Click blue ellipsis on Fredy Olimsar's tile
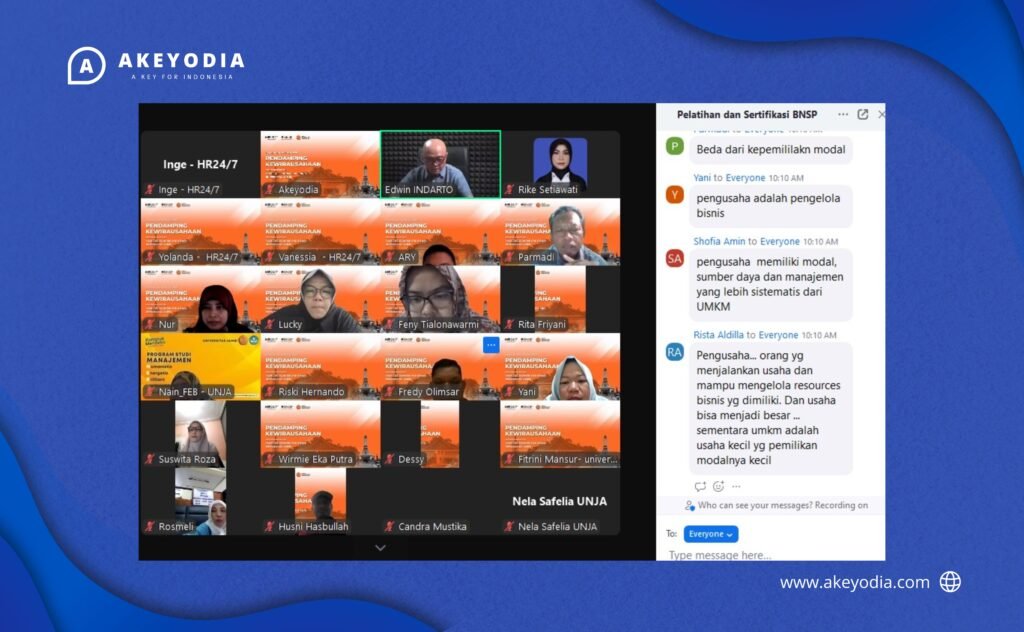Viewport: 1024px width, 632px height. [491, 345]
